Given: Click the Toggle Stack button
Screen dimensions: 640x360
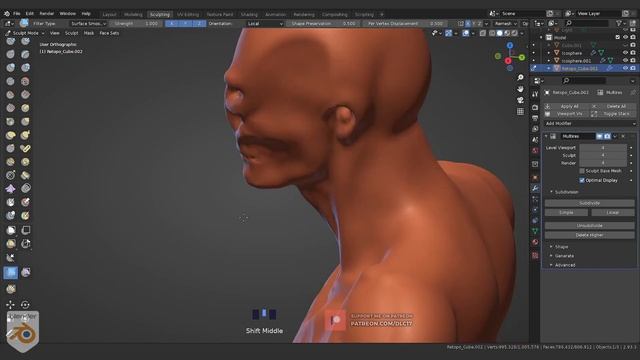Looking at the screenshot, I should (612, 114).
